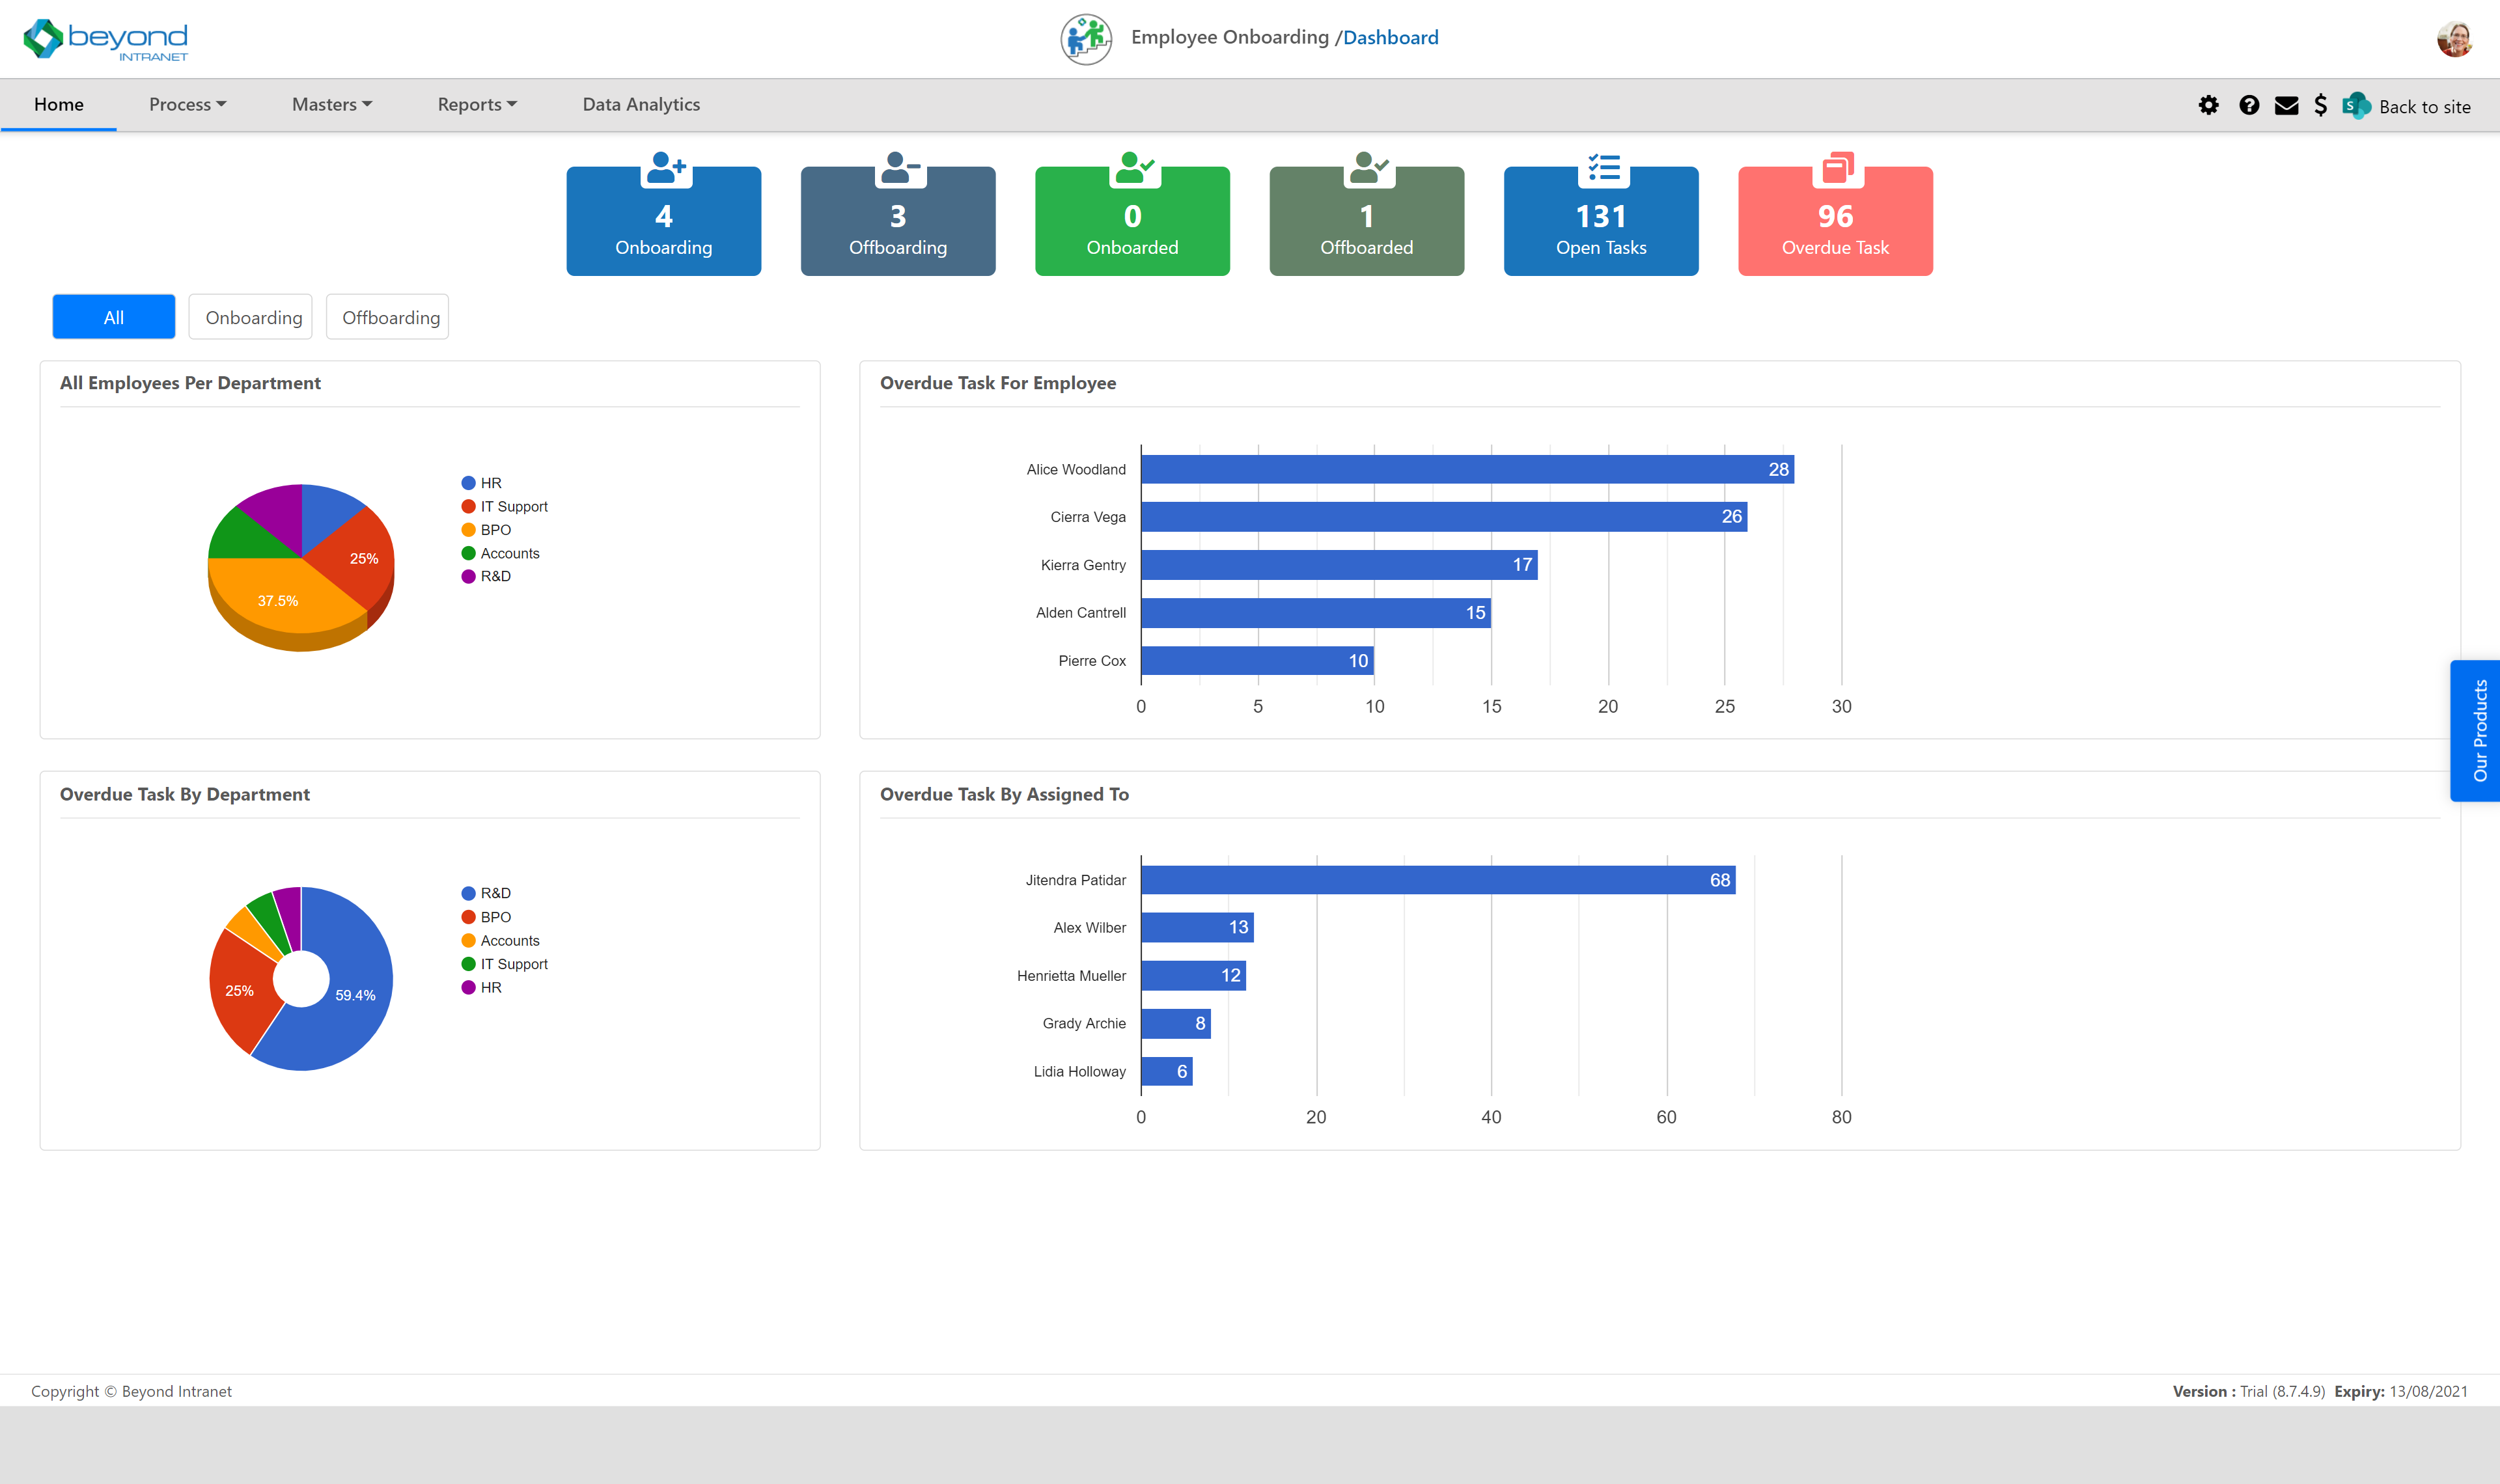Screen dimensions: 2500x1484
Task: Click the Back to site link
Action: [2424, 106]
